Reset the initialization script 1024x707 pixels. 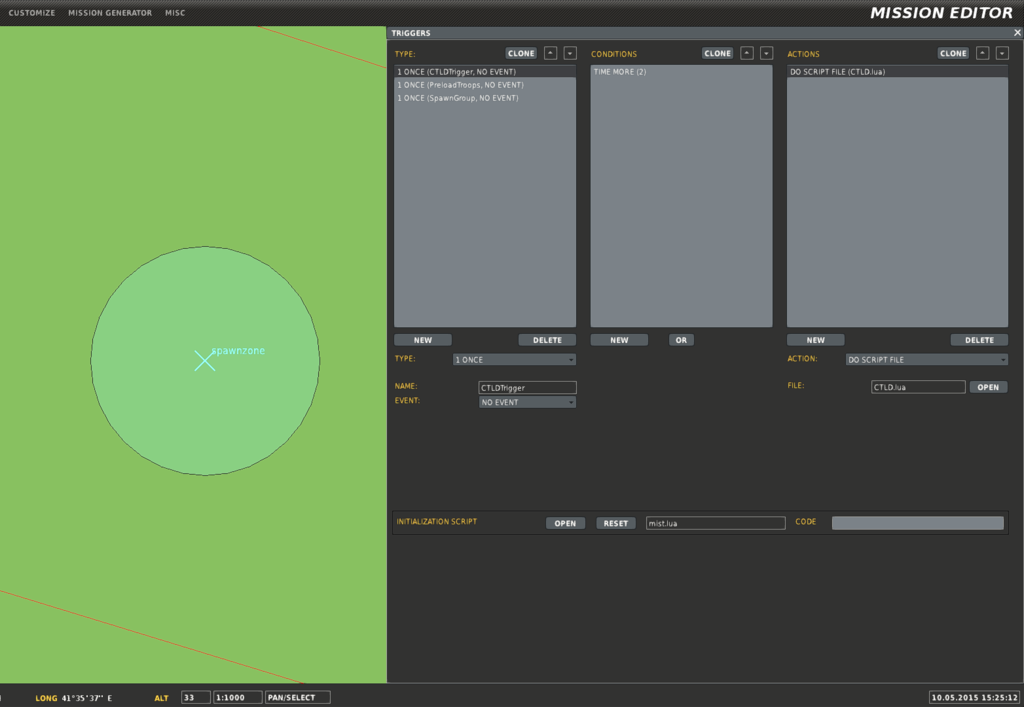click(616, 523)
